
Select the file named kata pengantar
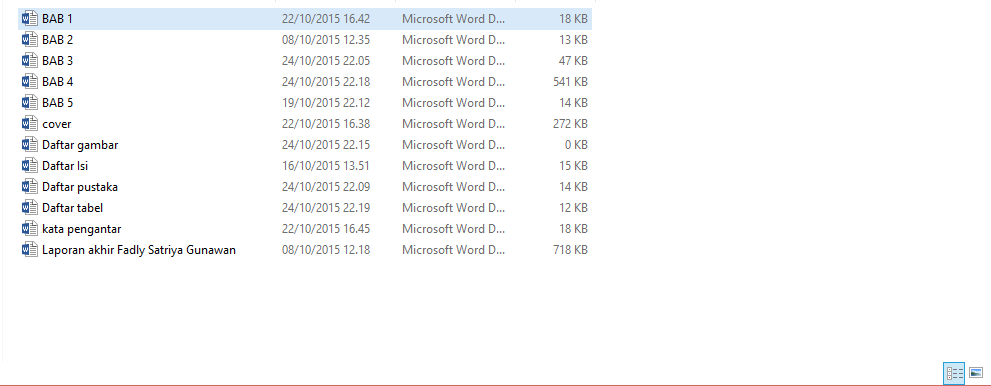click(x=82, y=229)
